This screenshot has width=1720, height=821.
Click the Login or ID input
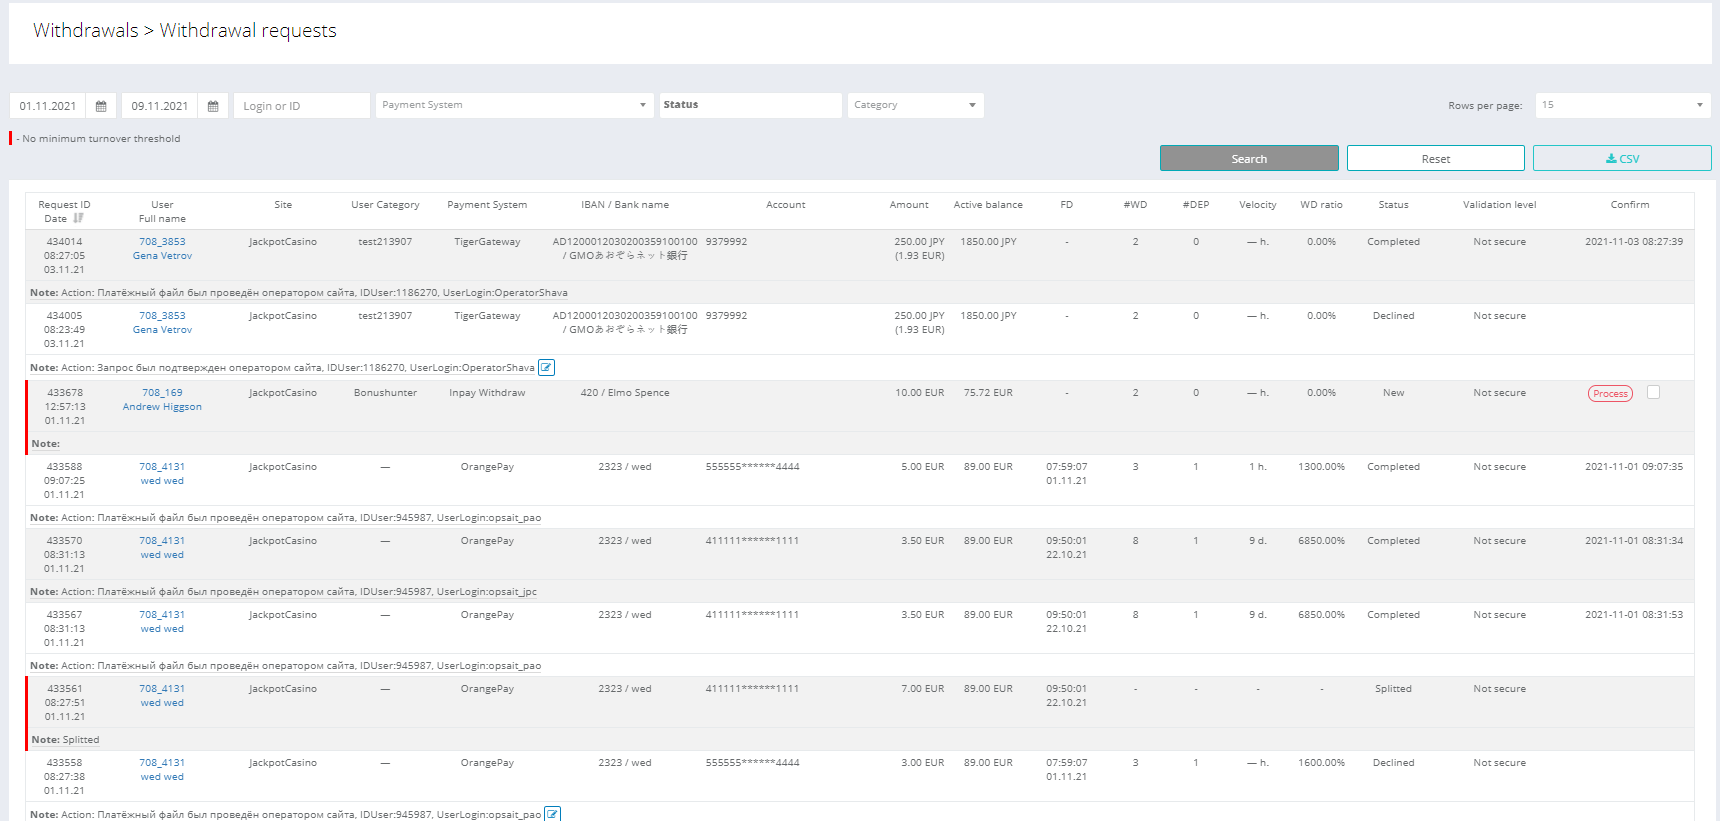(x=302, y=106)
